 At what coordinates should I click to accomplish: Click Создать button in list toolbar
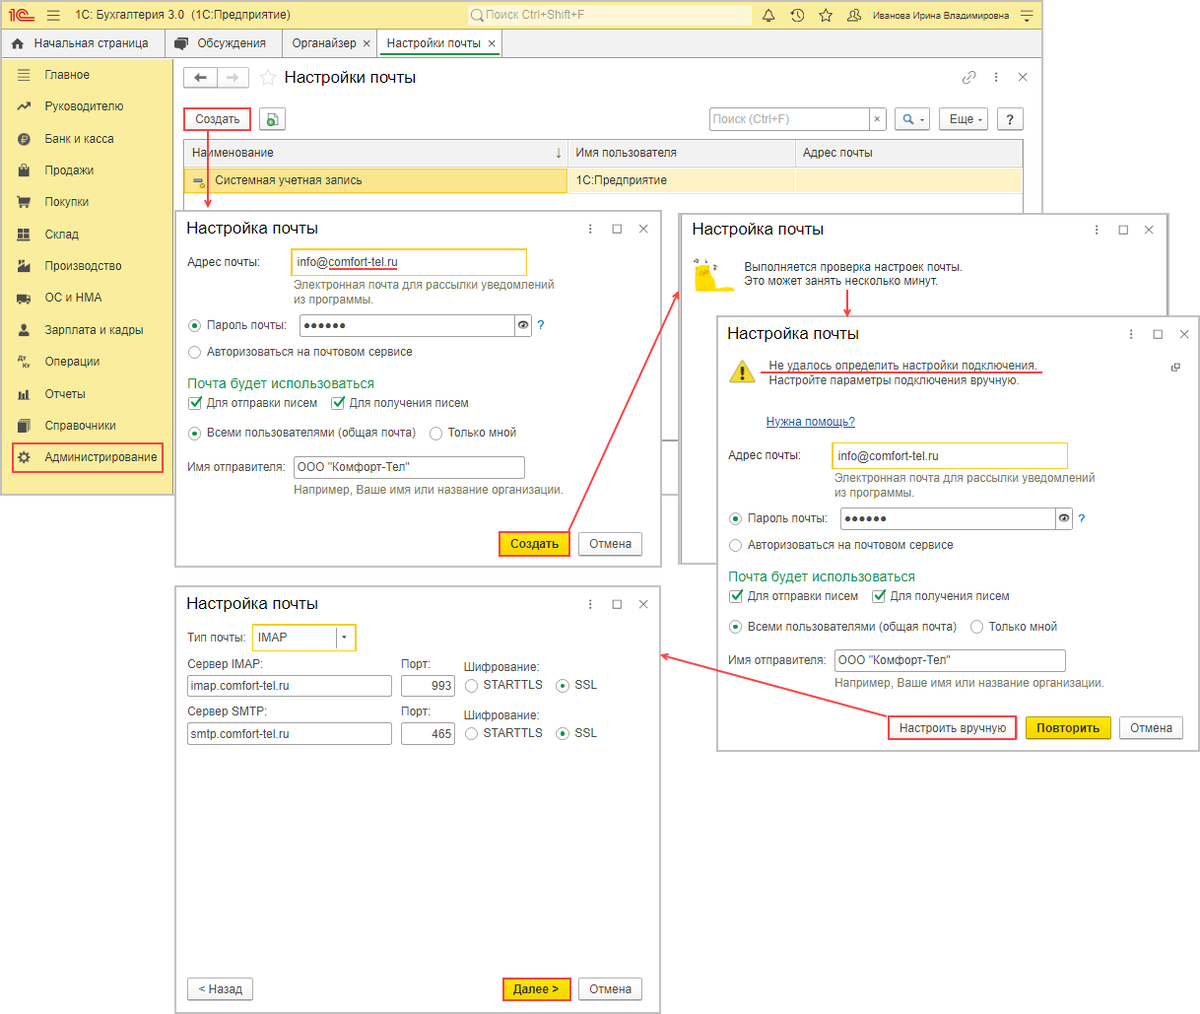point(217,119)
